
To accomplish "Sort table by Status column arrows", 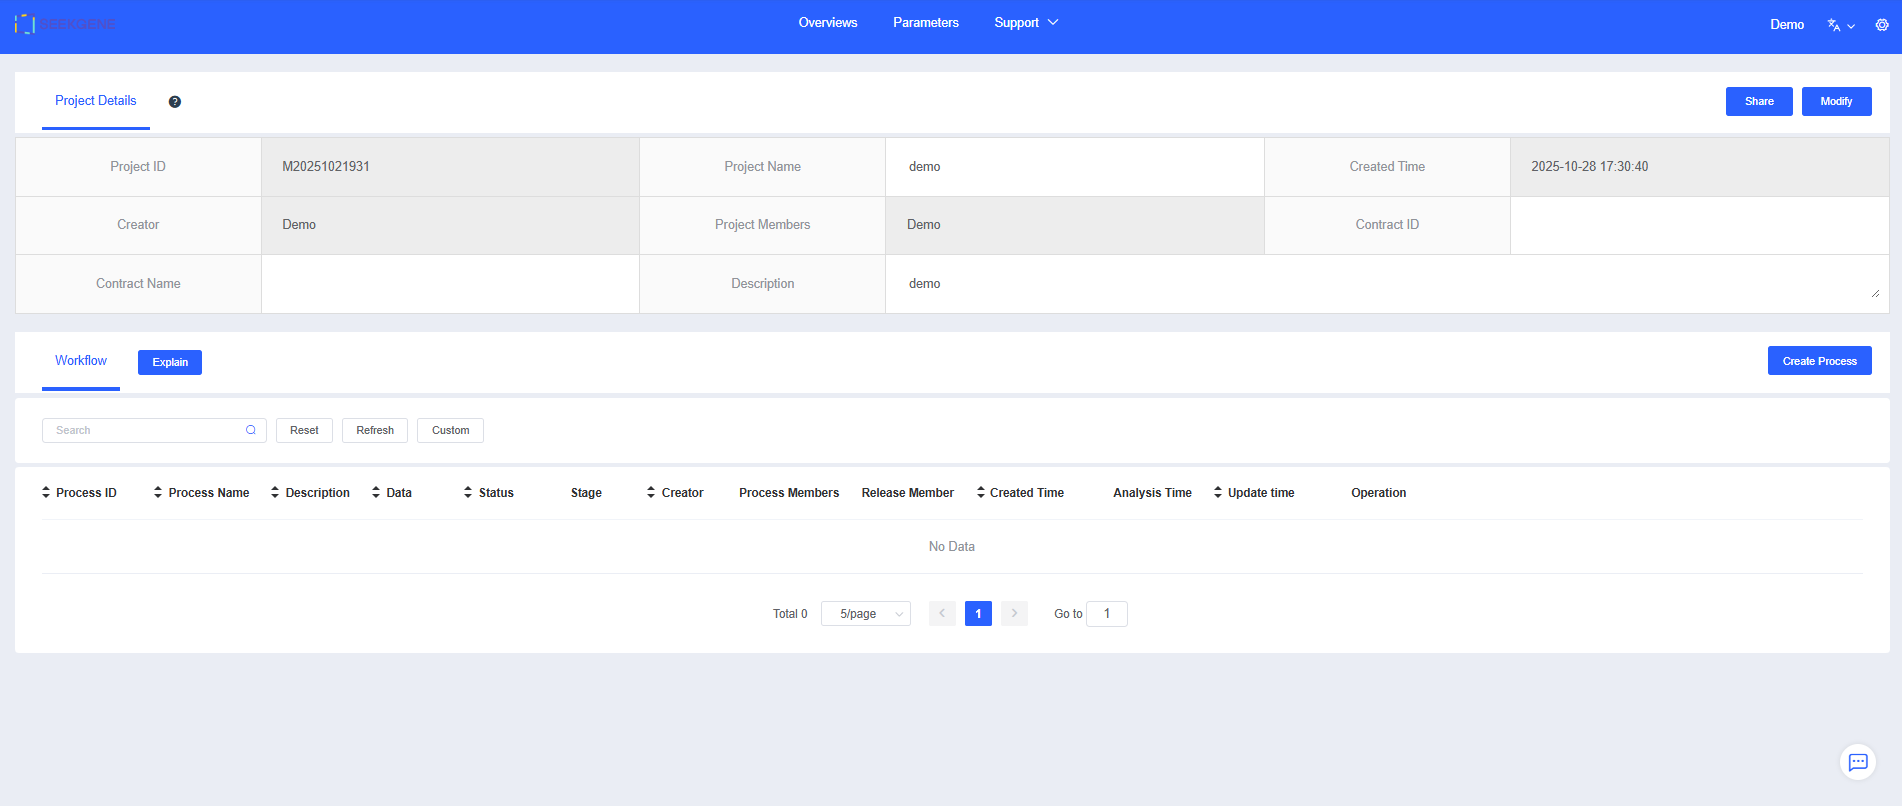I will pyautogui.click(x=468, y=493).
